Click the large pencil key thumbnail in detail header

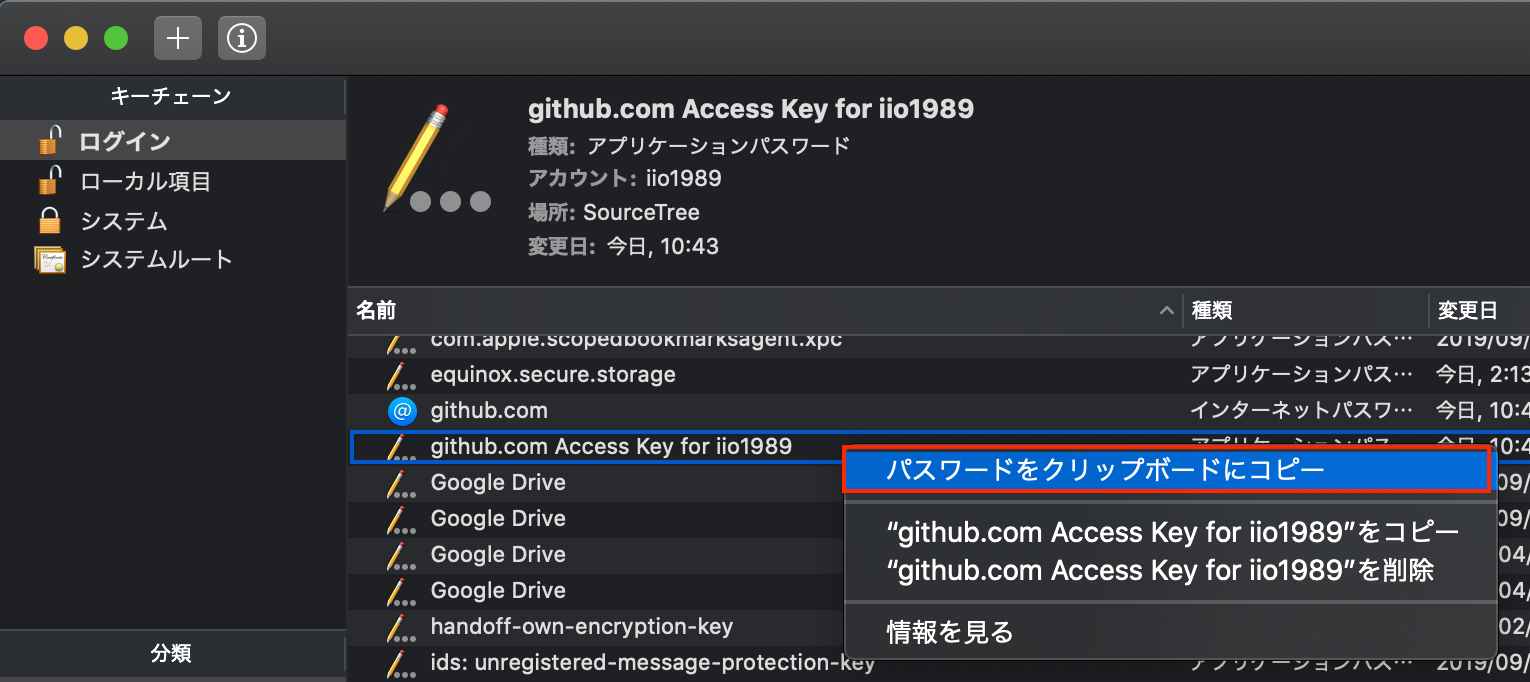point(420,160)
